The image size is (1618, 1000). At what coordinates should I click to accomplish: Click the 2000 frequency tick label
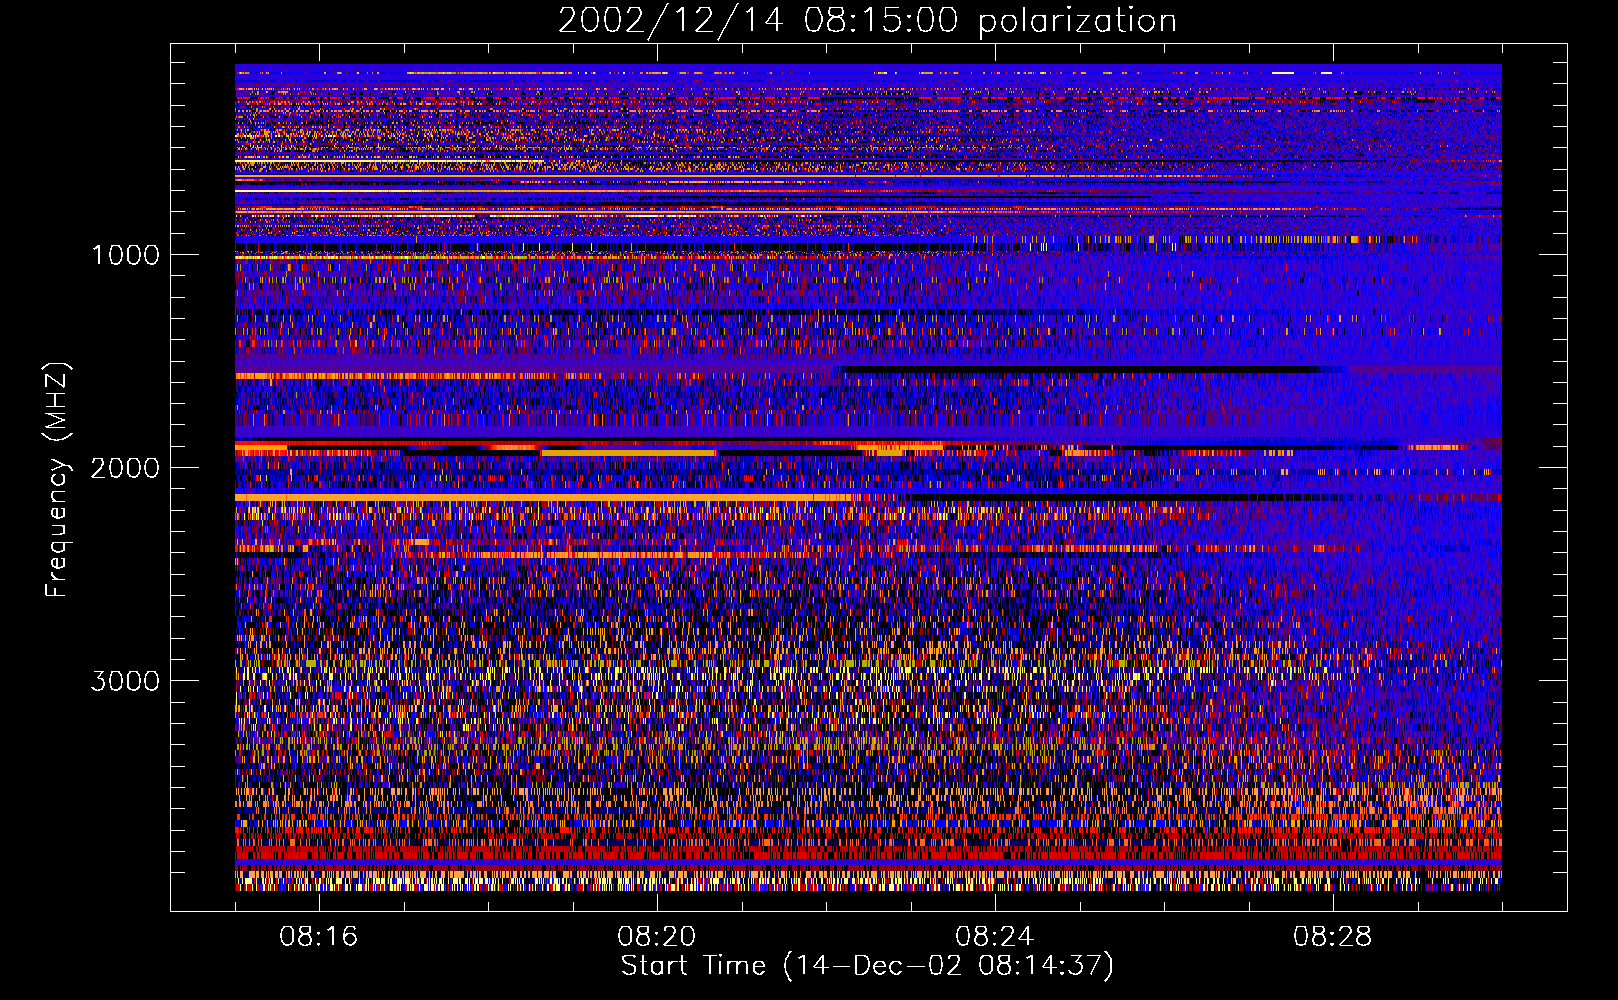point(125,468)
